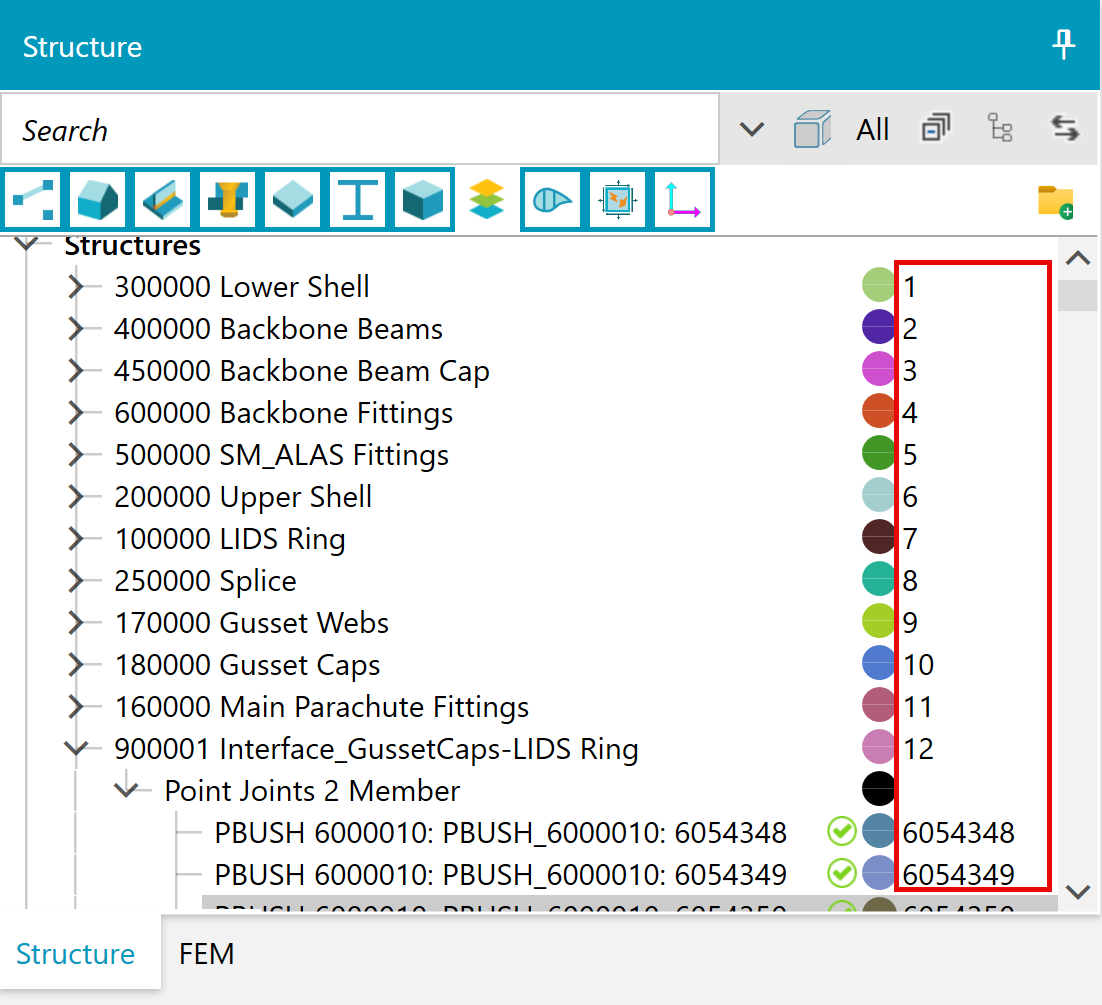Click the tree hierarchy icon

click(x=1000, y=128)
